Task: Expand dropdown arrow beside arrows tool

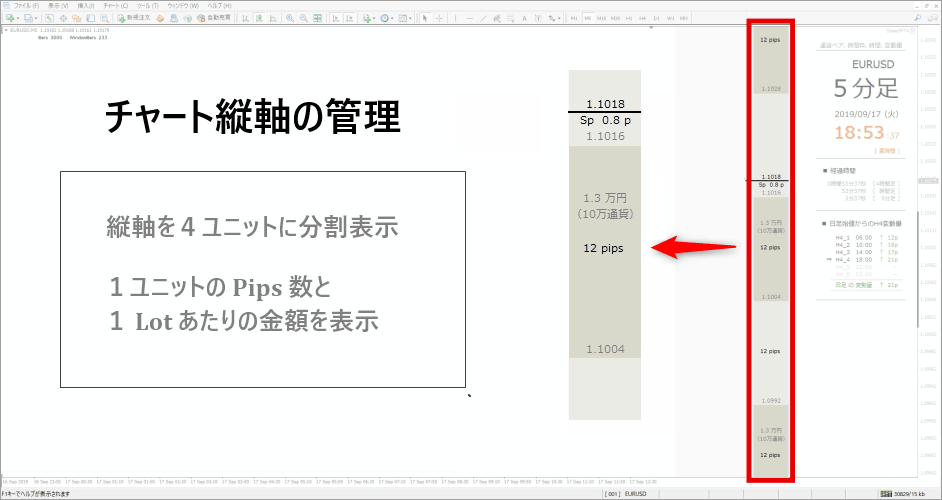Action: point(559,18)
